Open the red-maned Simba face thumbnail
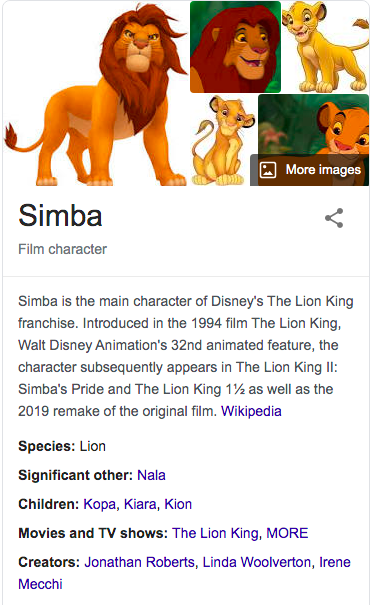This screenshot has height=605, width=374. point(235,47)
